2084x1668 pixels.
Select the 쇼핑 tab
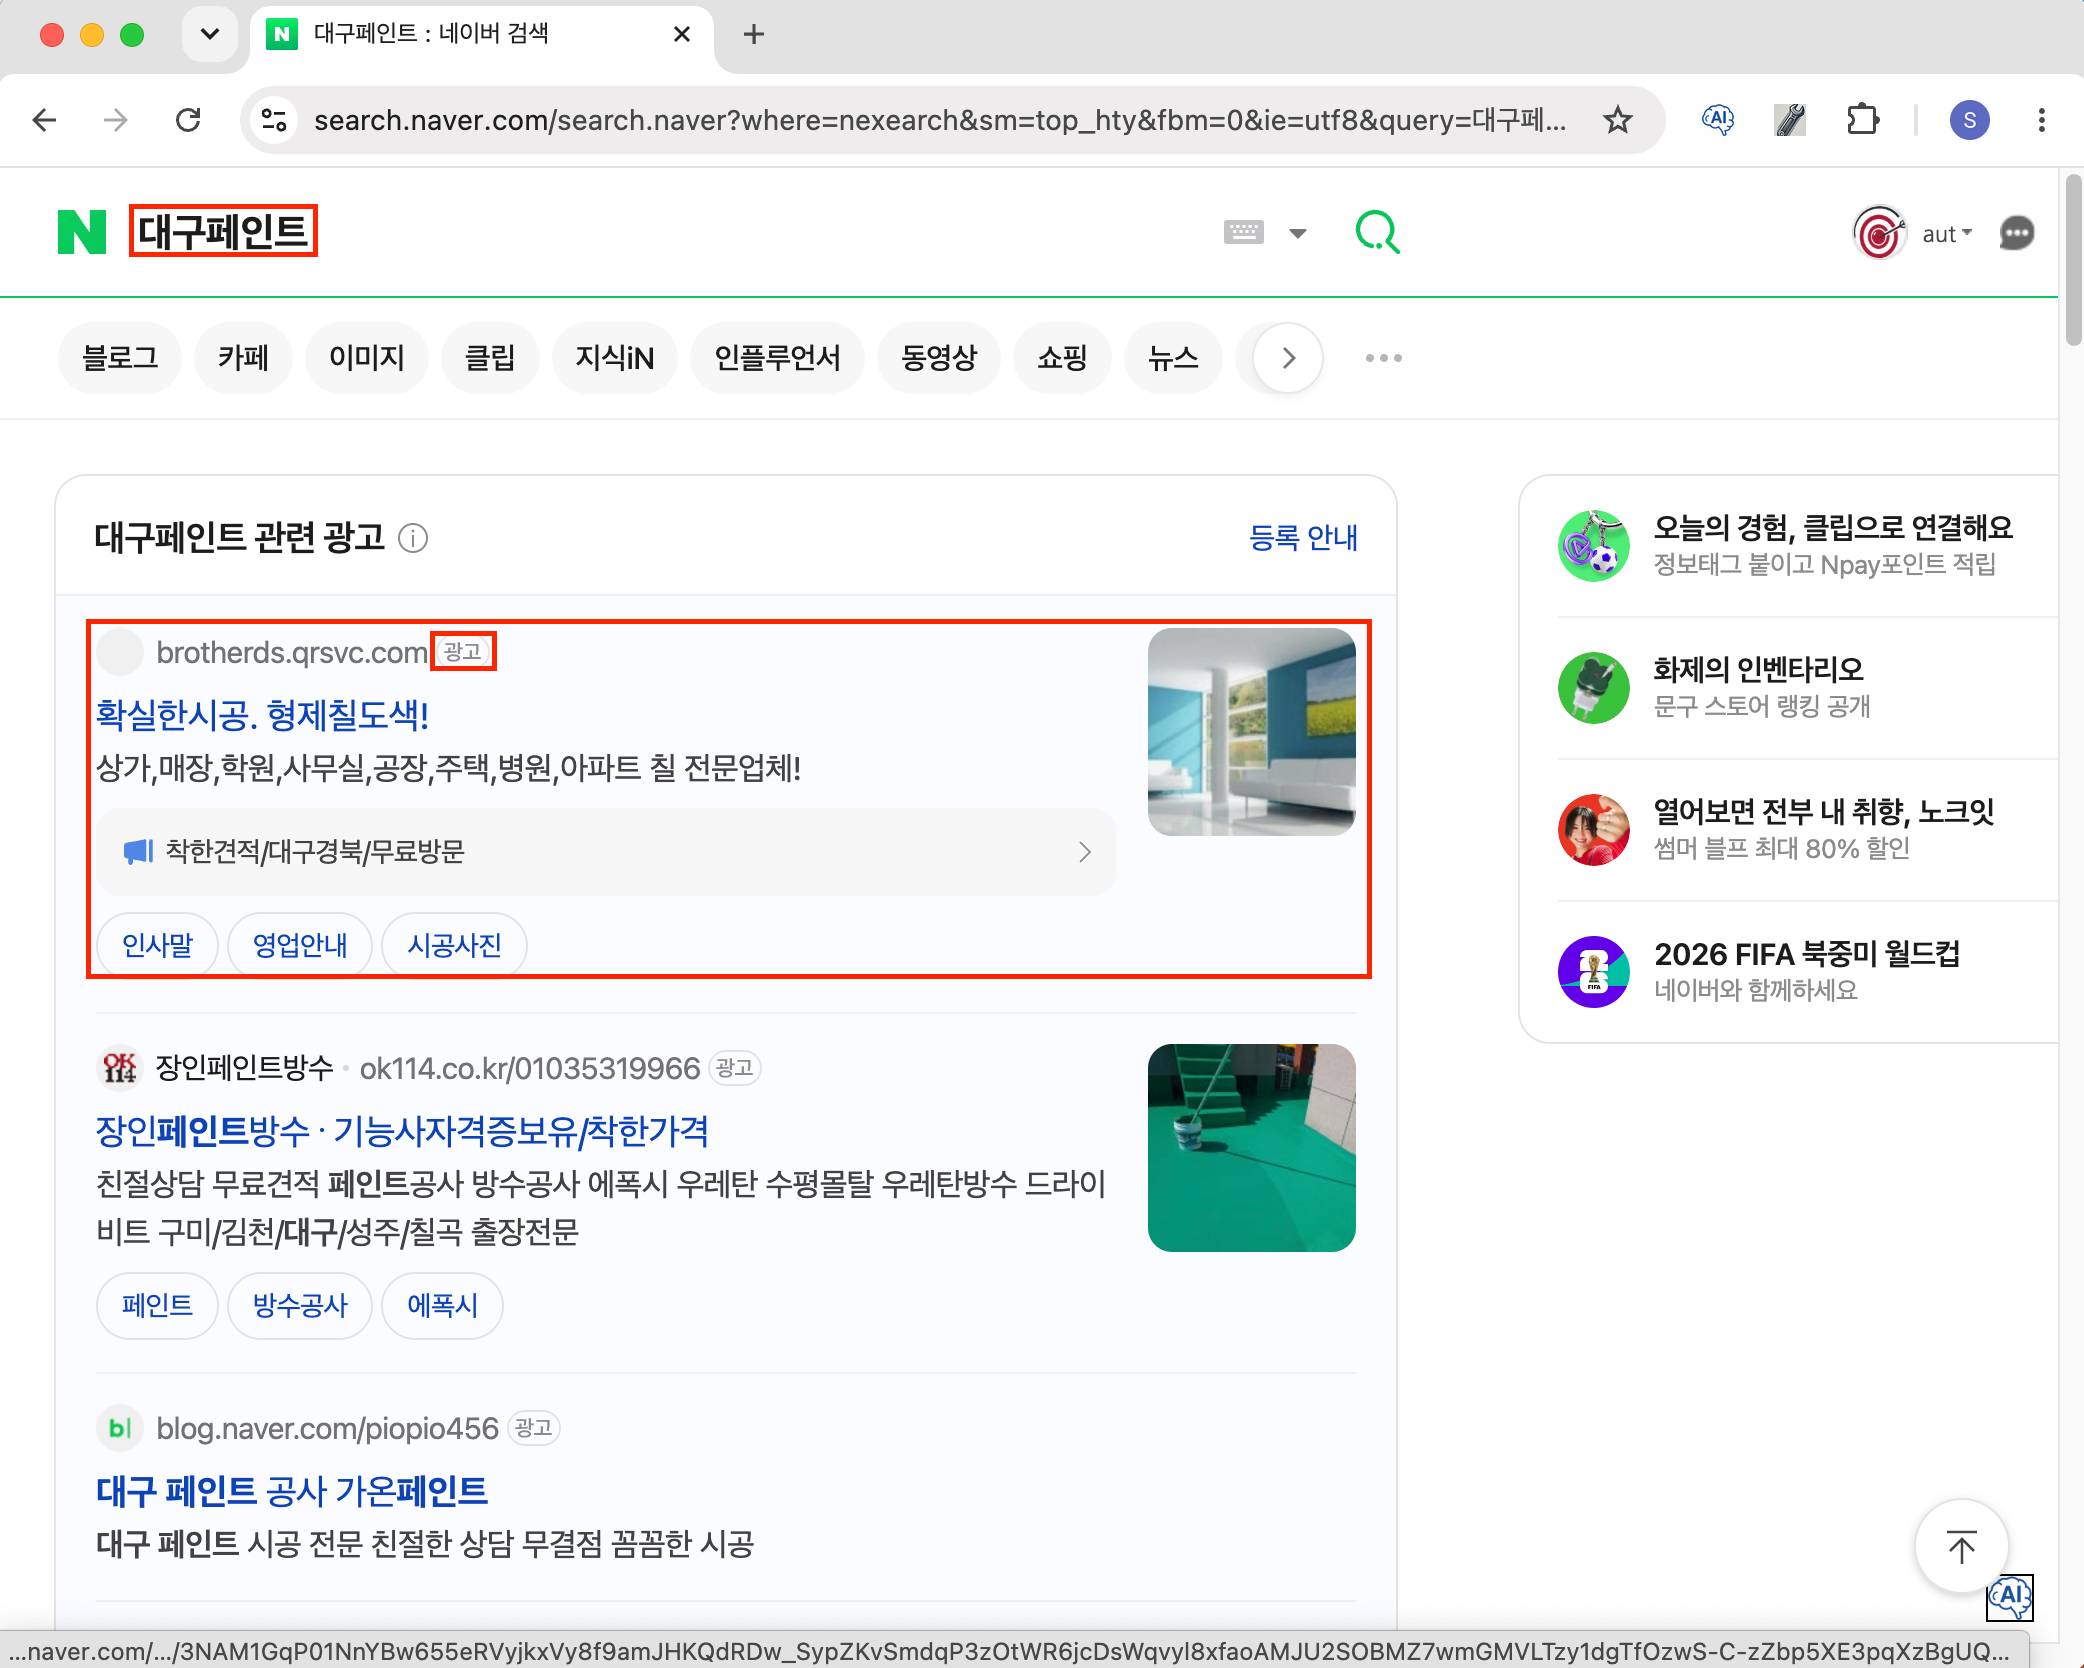point(1061,358)
